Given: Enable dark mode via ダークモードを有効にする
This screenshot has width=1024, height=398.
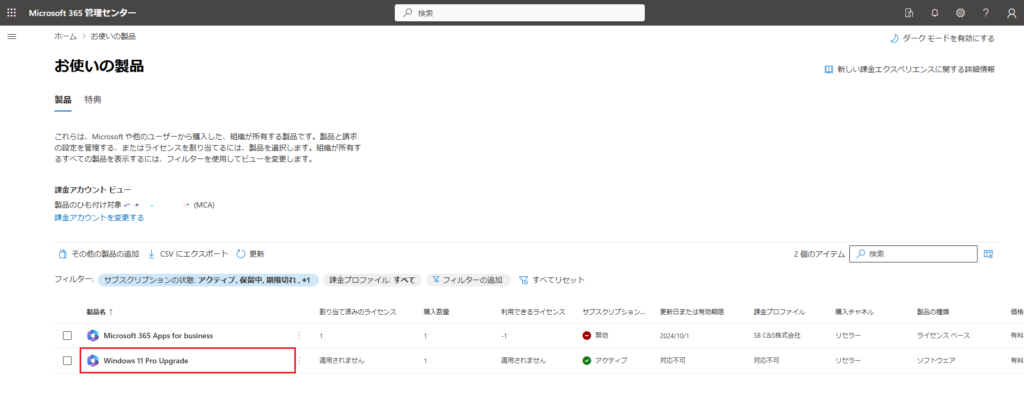Looking at the screenshot, I should click(942, 39).
